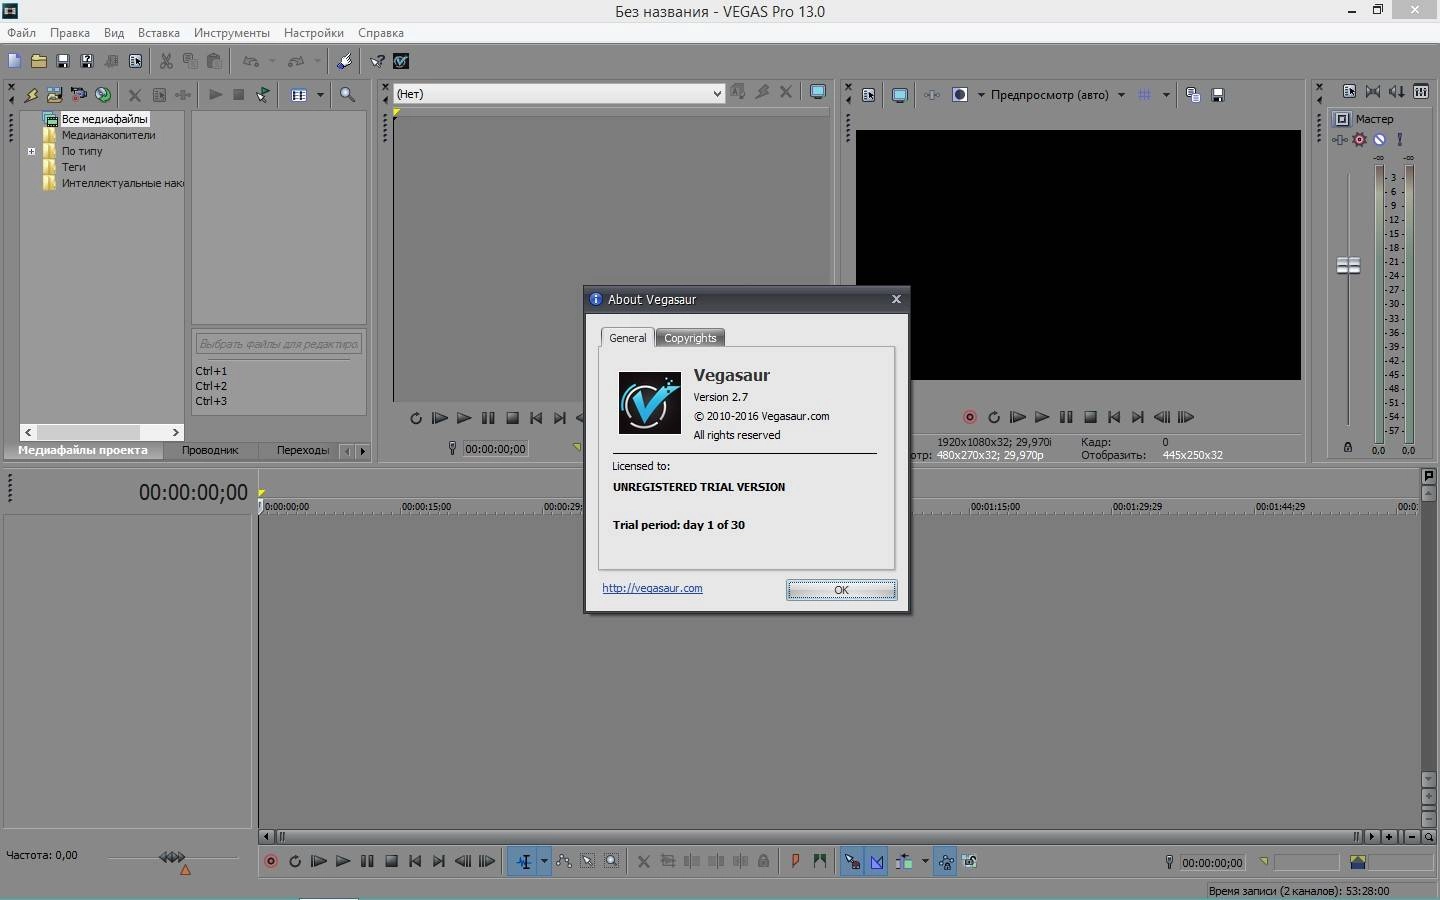Create a new project from main toolbar
Image resolution: width=1440 pixels, height=900 pixels.
pos(15,61)
